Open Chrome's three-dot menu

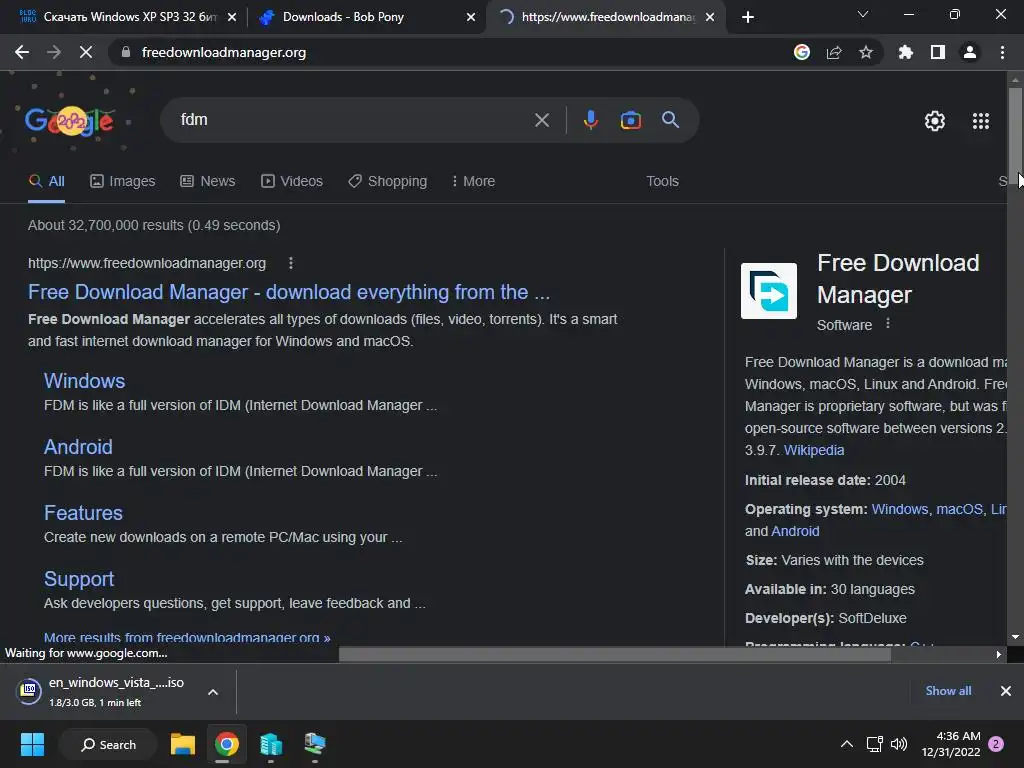[1002, 52]
